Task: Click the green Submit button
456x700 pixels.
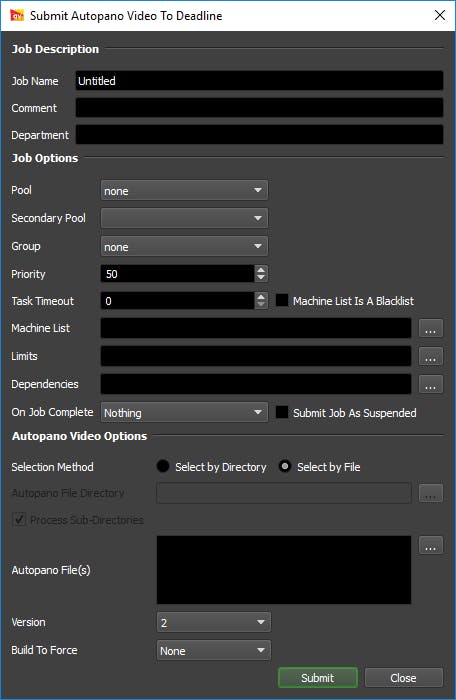Action: pos(318,678)
